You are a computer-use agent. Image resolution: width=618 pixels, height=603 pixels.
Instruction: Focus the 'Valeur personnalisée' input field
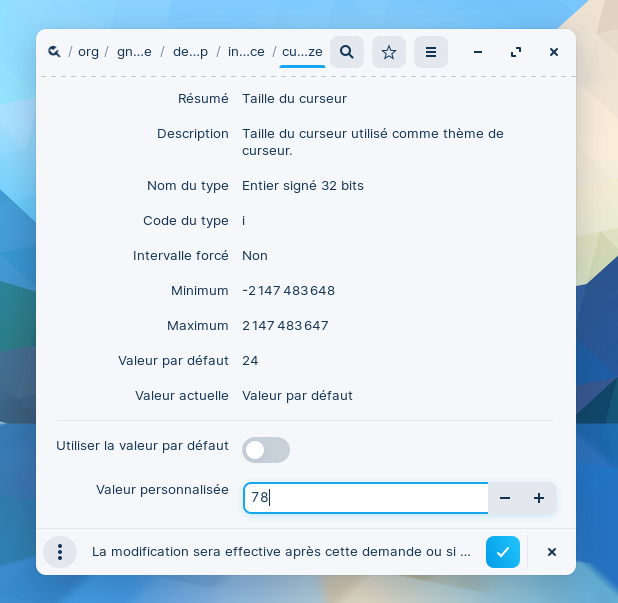click(x=365, y=498)
